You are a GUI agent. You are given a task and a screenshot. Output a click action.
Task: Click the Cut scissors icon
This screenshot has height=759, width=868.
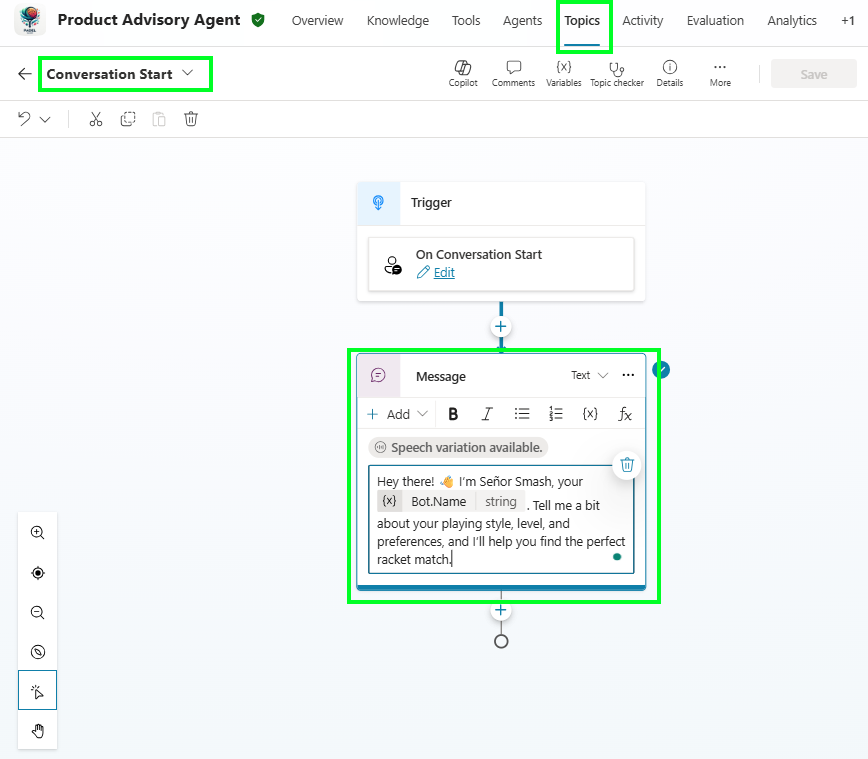[96, 119]
